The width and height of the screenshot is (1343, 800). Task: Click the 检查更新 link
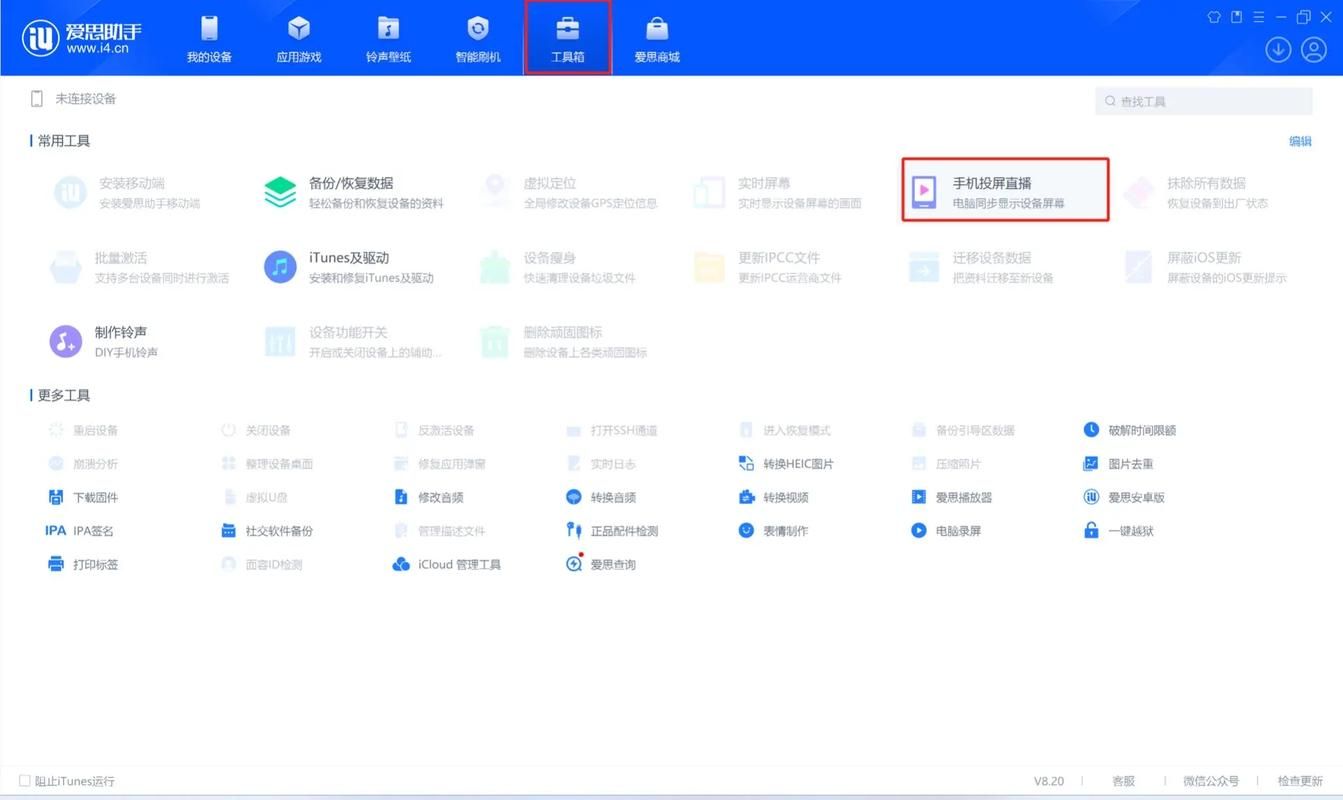(1300, 781)
